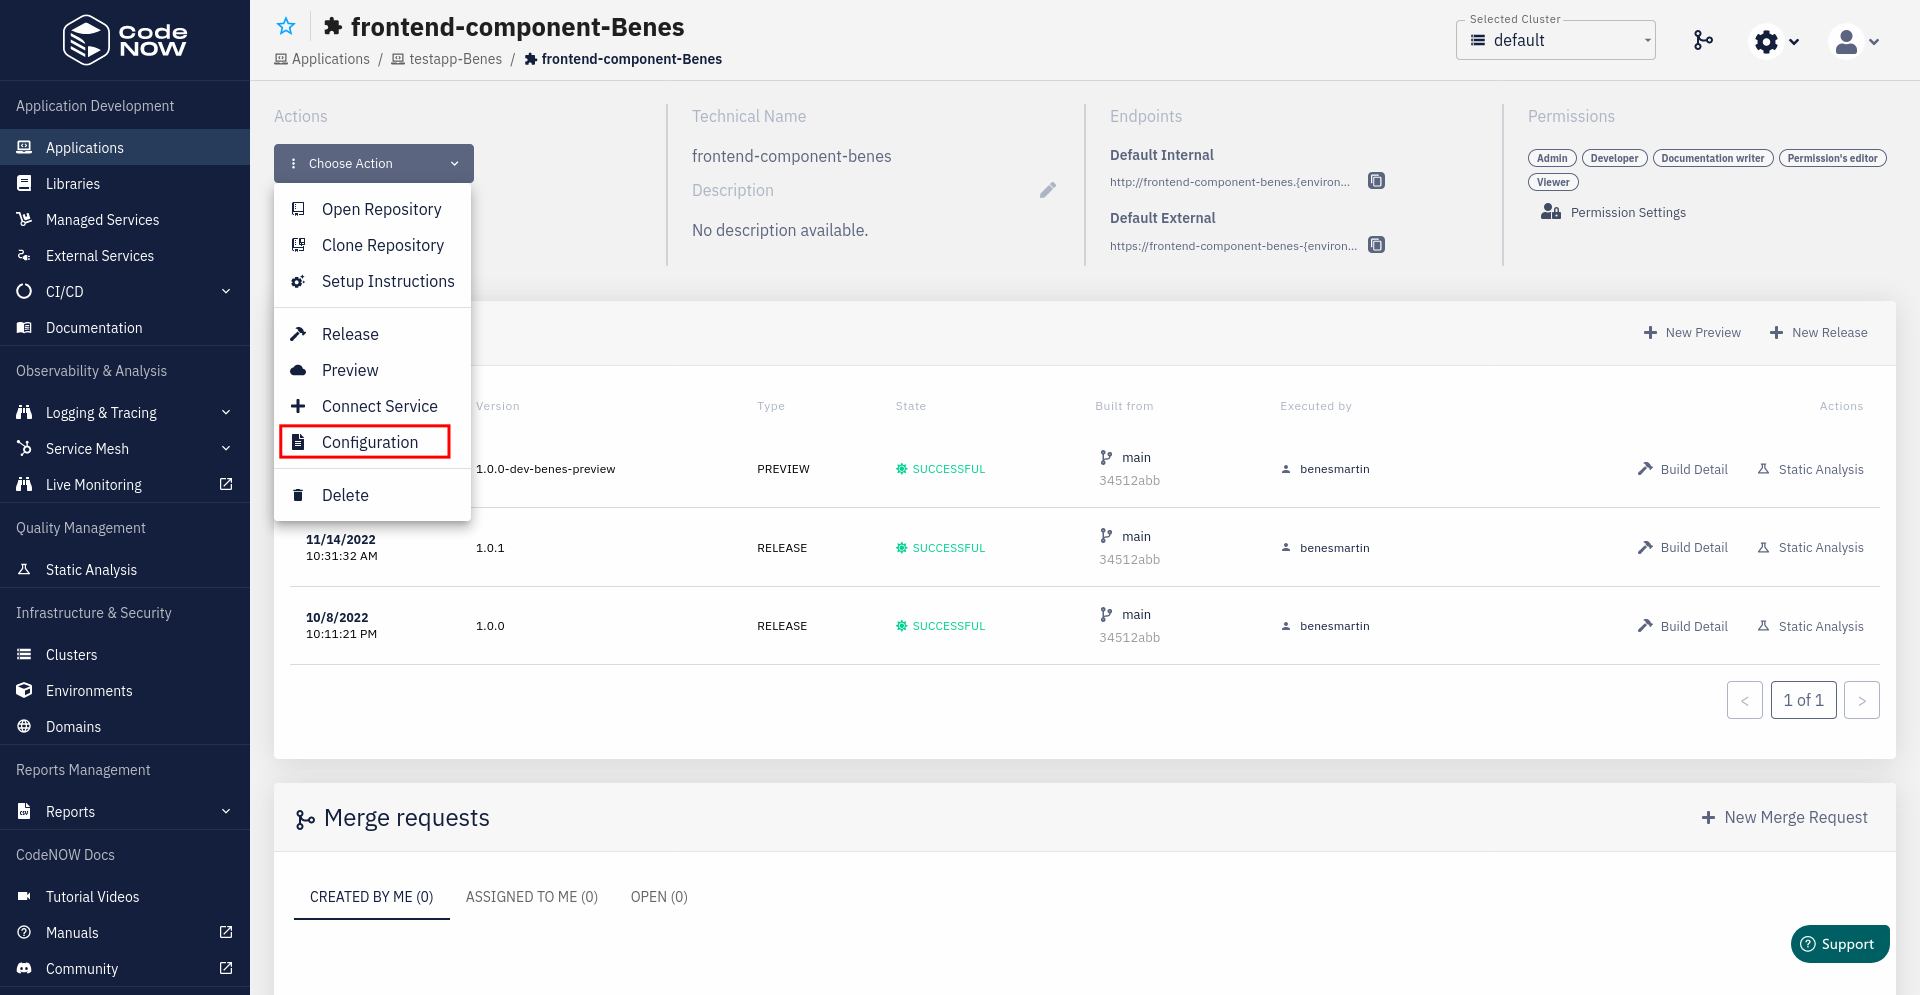Open the settings gear menu
The image size is (1920, 995).
pos(1777,41)
